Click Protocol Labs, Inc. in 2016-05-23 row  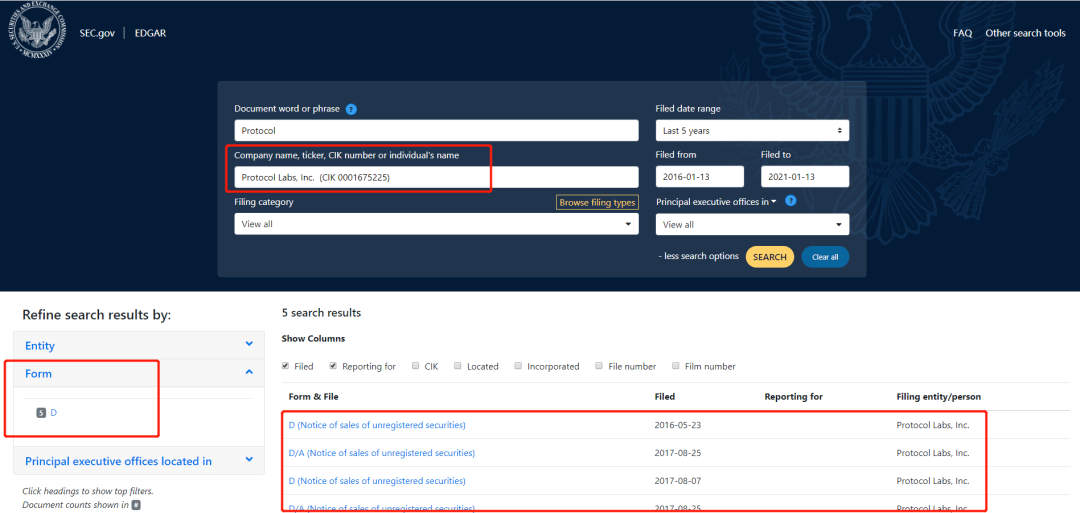pos(933,425)
